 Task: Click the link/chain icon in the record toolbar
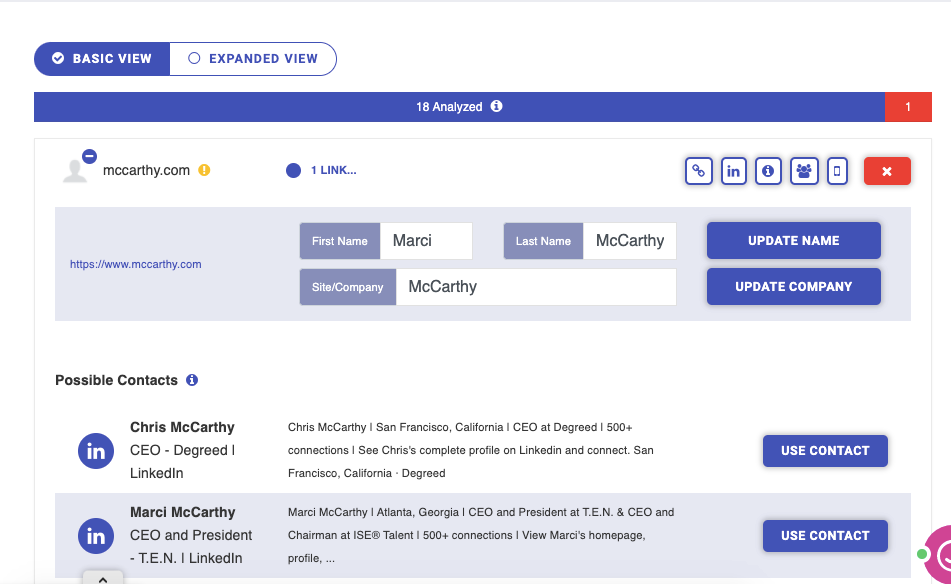698,170
